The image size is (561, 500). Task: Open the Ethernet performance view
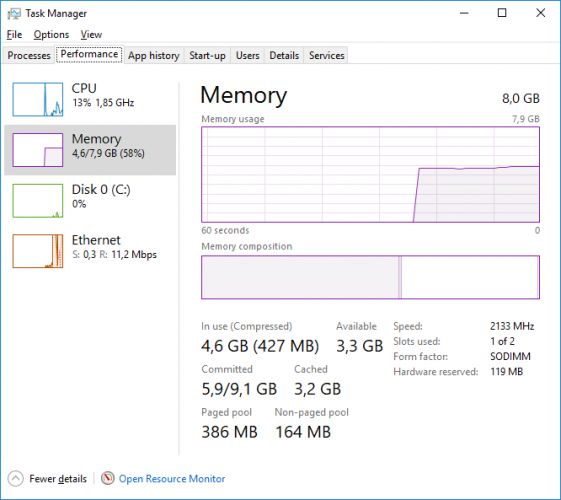point(90,251)
